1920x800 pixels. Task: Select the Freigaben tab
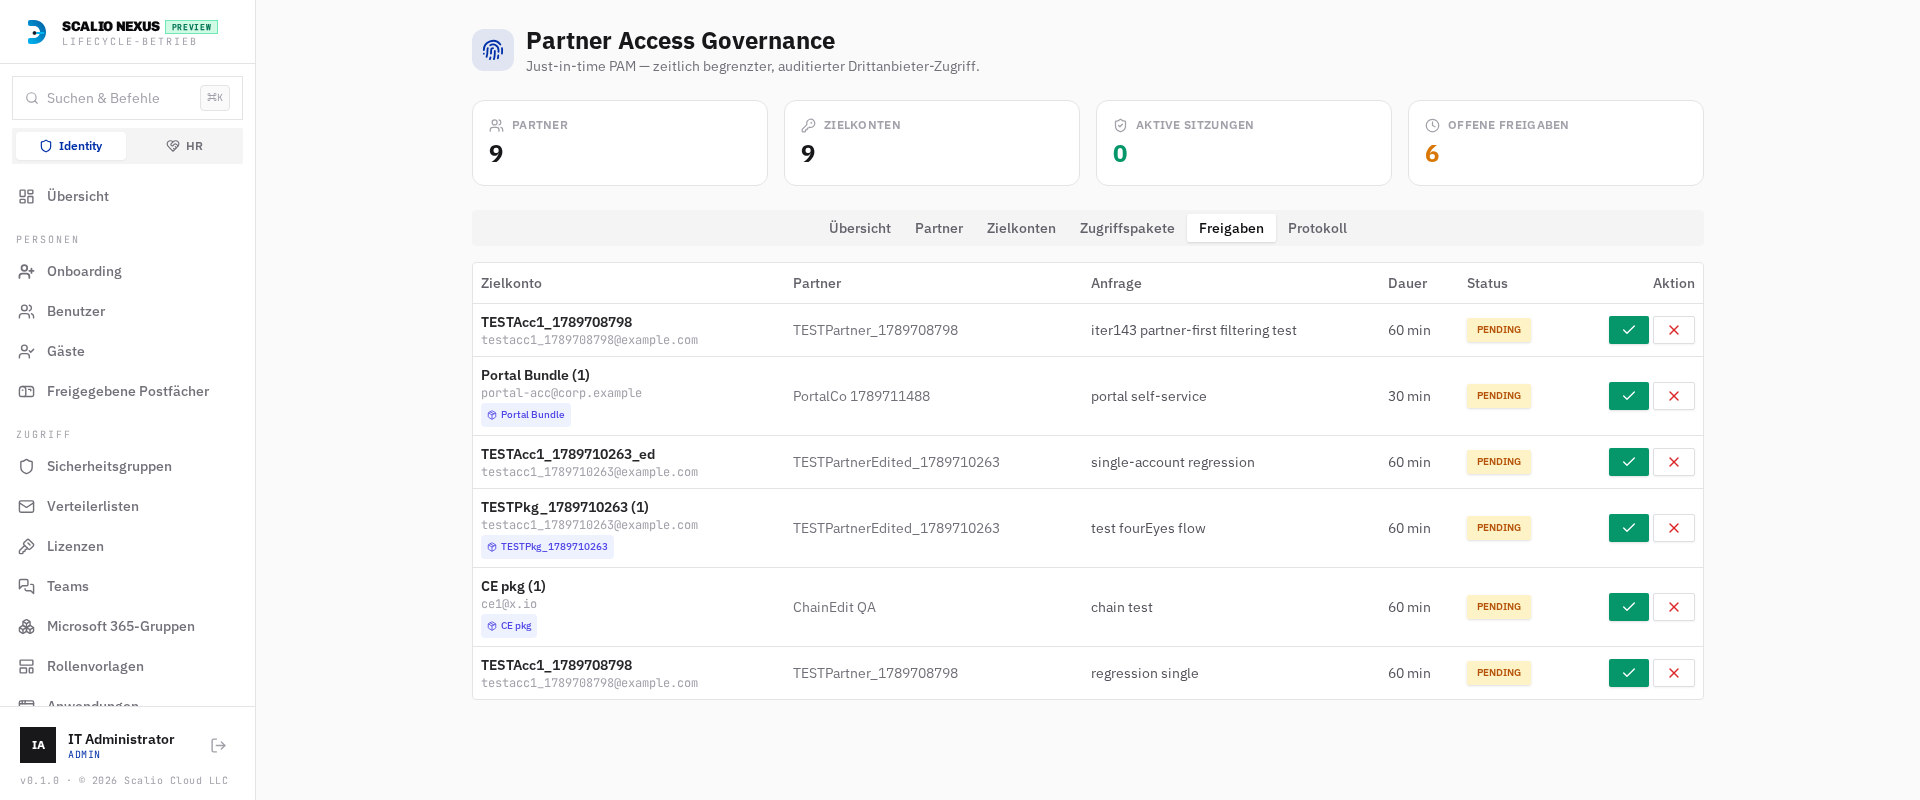point(1231,228)
